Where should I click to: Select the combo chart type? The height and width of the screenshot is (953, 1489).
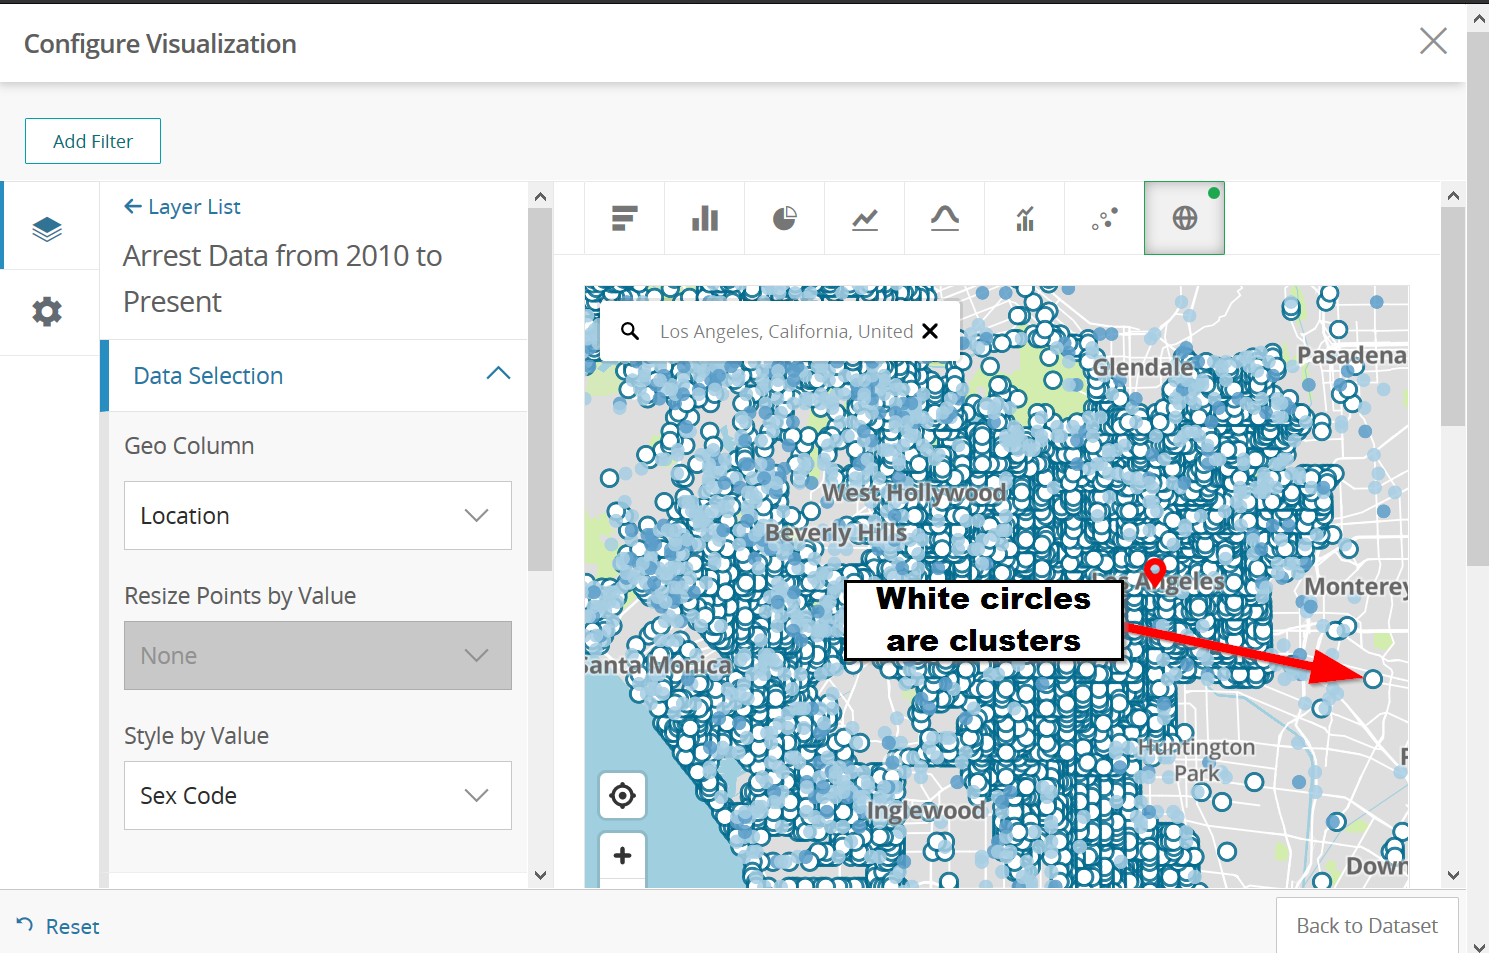pos(1025,218)
